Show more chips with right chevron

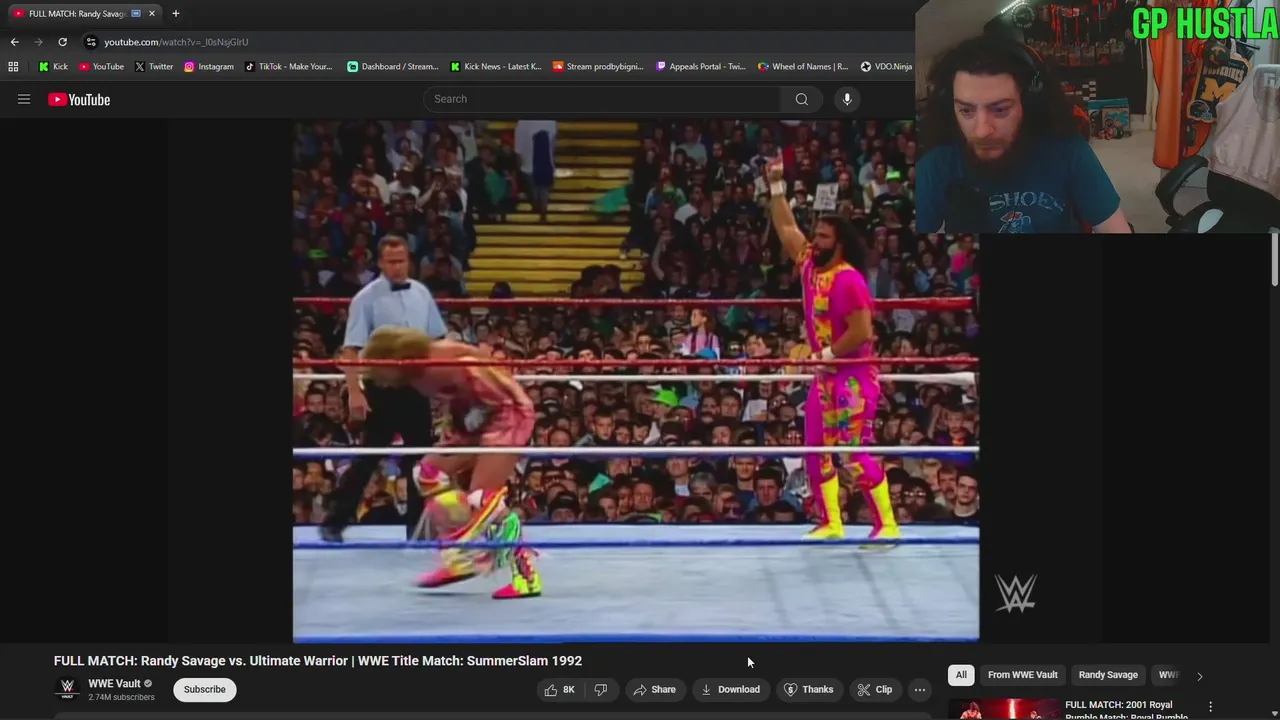1200,676
